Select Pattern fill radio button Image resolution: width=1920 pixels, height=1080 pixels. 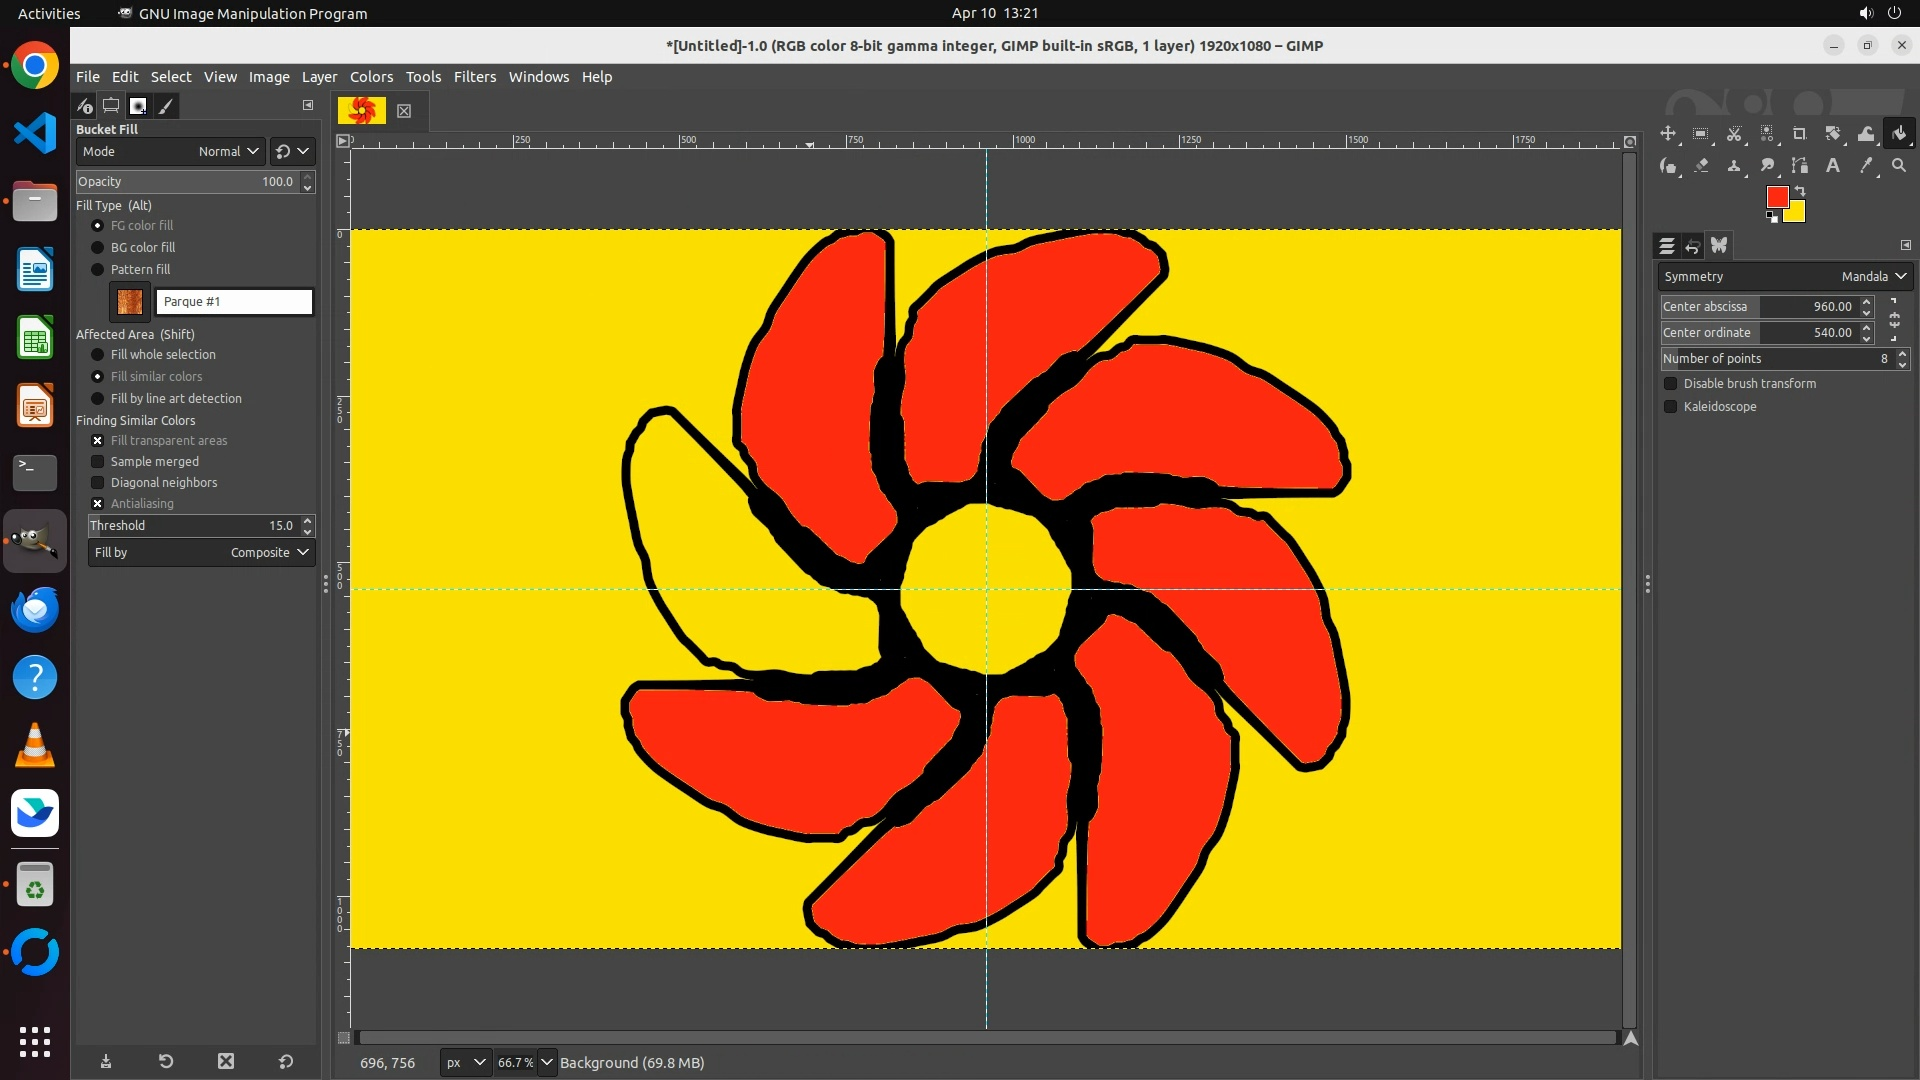(x=98, y=270)
